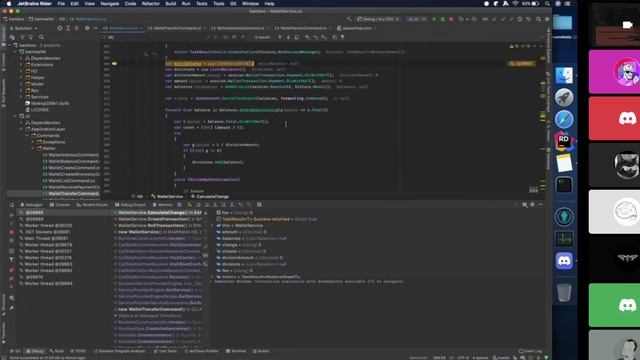This screenshot has width=640, height=360.
Task: Open Dynamic Program Analysis tool window
Action: (x=120, y=351)
